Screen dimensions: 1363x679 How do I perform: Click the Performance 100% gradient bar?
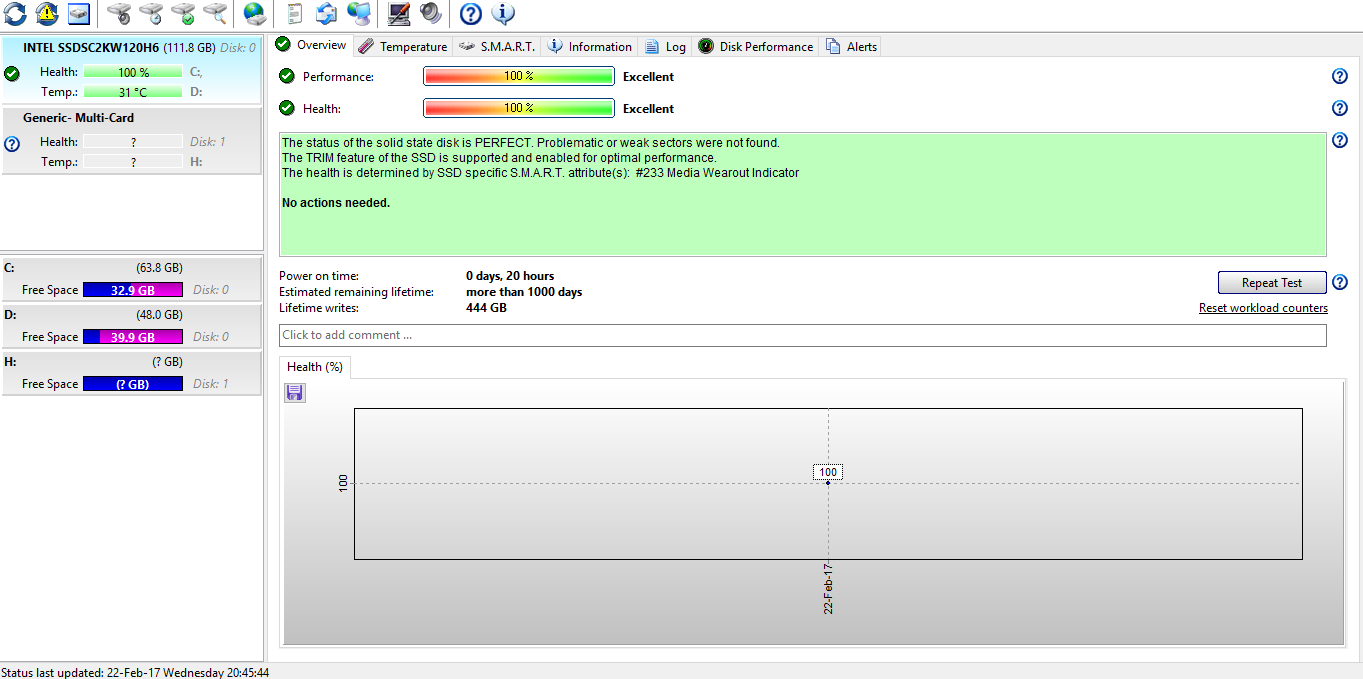tap(518, 76)
